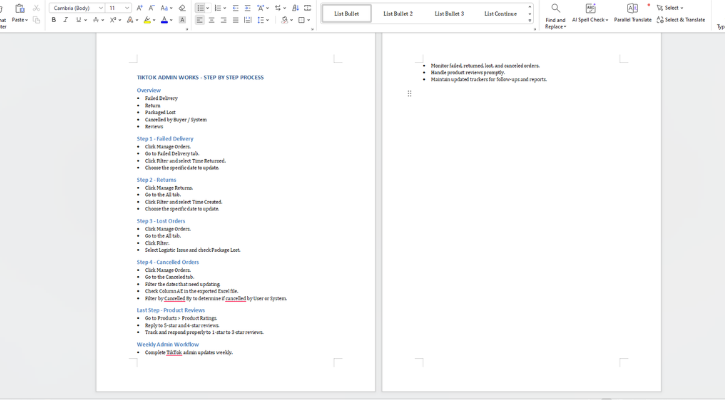725x400 pixels.
Task: Click the misspelled word 'TikTok' in last bullet
Action: 174,352
